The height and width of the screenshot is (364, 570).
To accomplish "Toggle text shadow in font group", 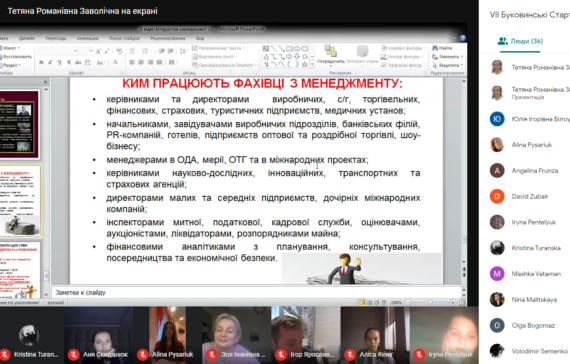I will click(x=69, y=62).
